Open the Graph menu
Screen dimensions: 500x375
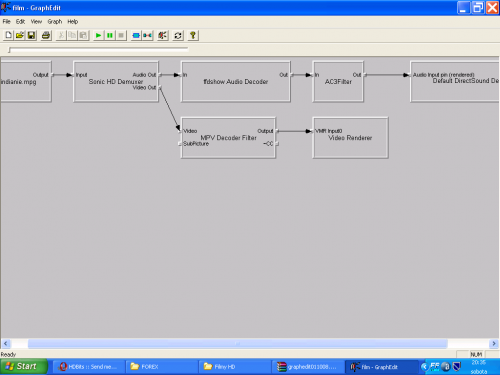55,22
